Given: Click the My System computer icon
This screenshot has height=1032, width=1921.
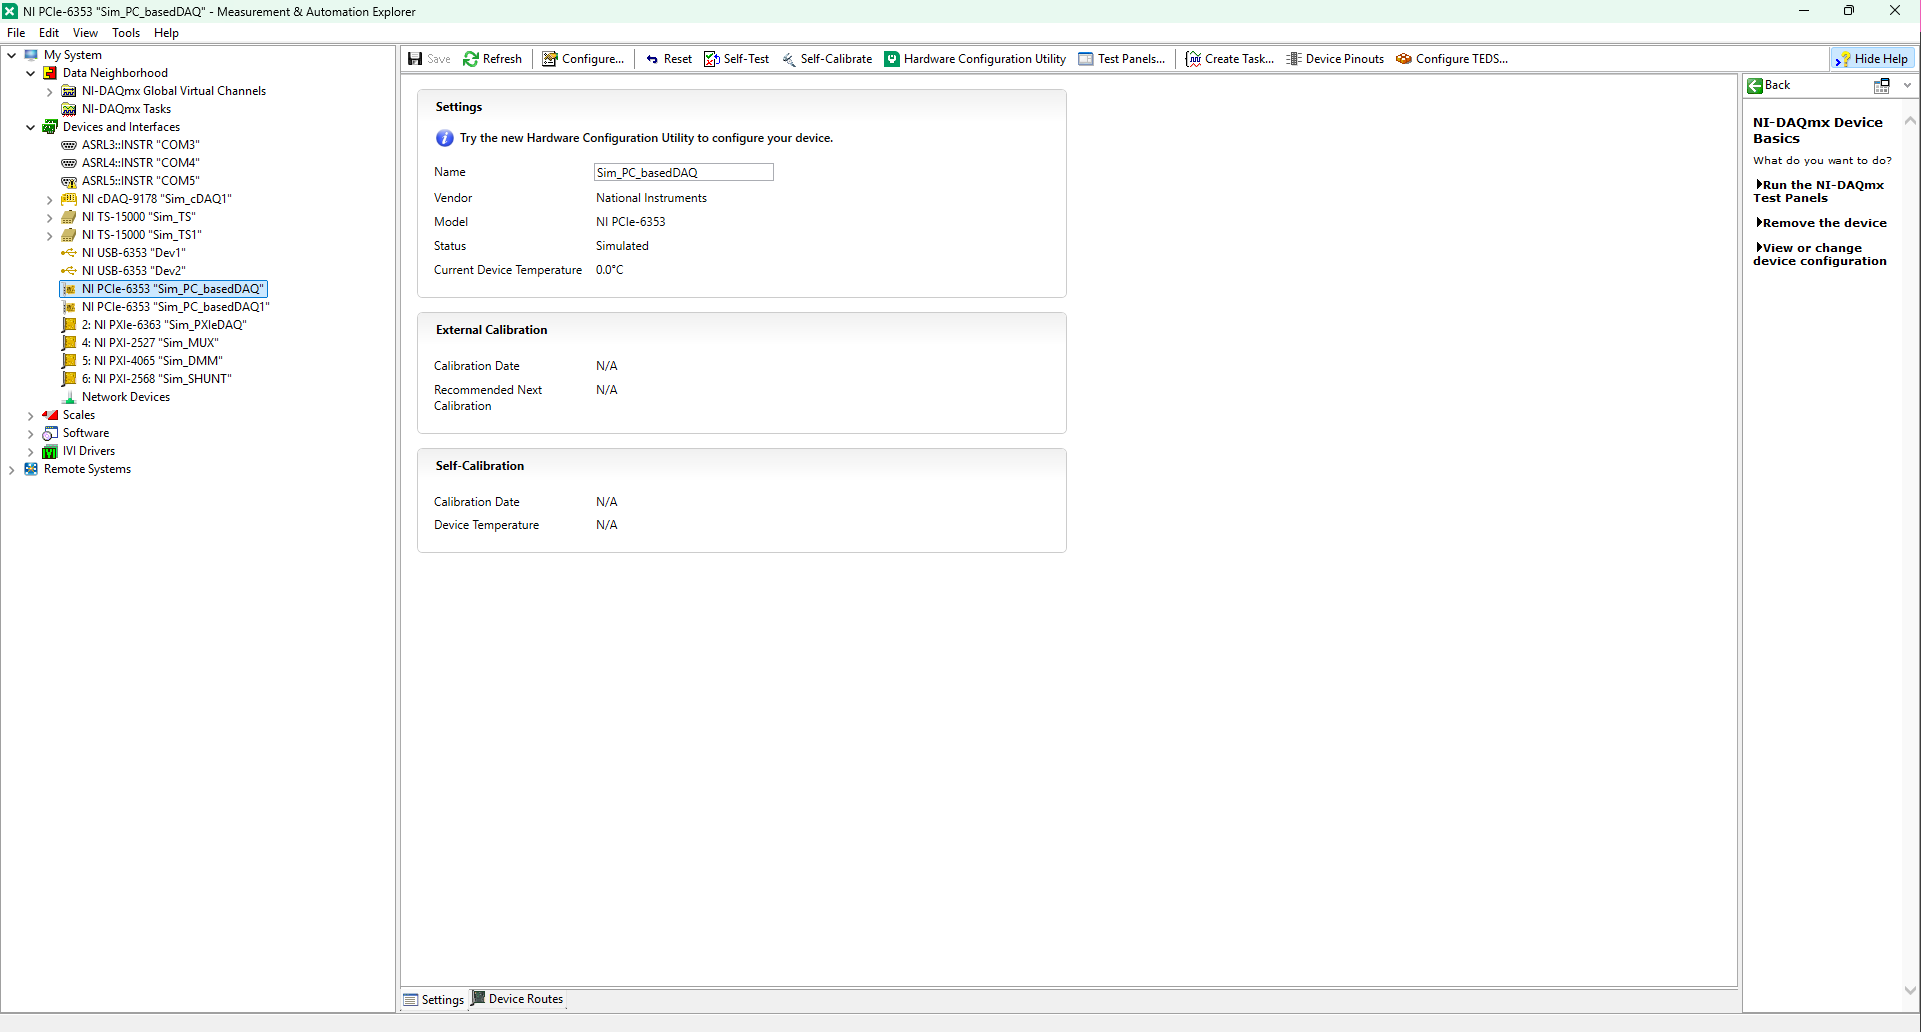Looking at the screenshot, I should pyautogui.click(x=31, y=55).
